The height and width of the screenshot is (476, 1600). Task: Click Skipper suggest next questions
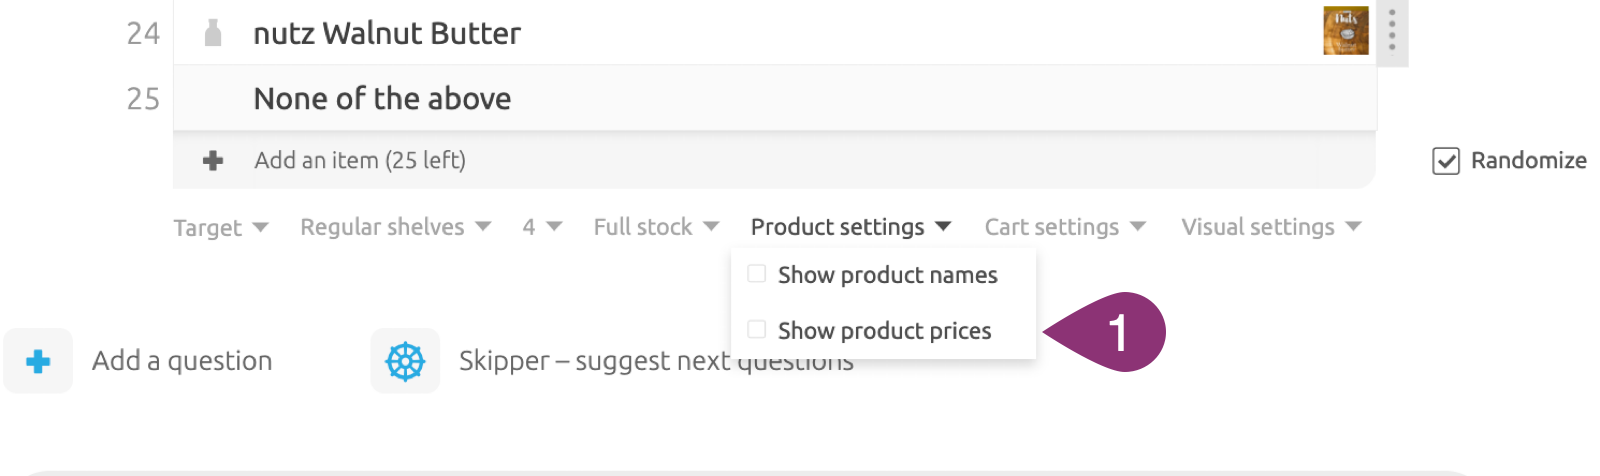pos(590,361)
